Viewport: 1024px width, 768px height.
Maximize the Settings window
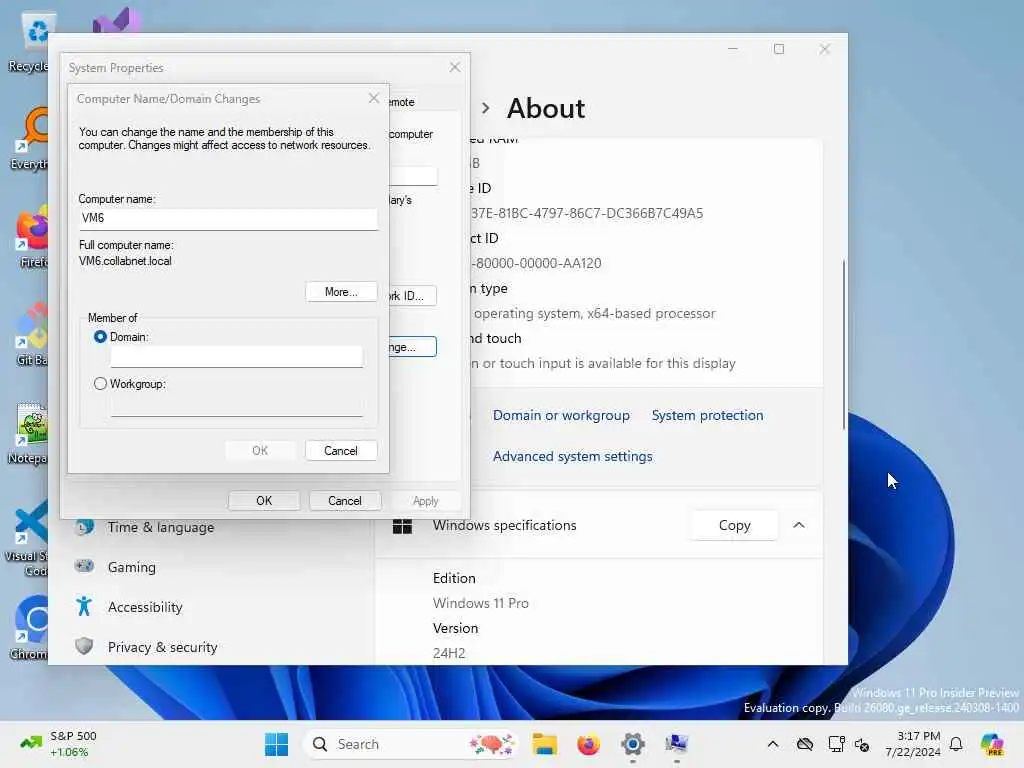pos(778,49)
